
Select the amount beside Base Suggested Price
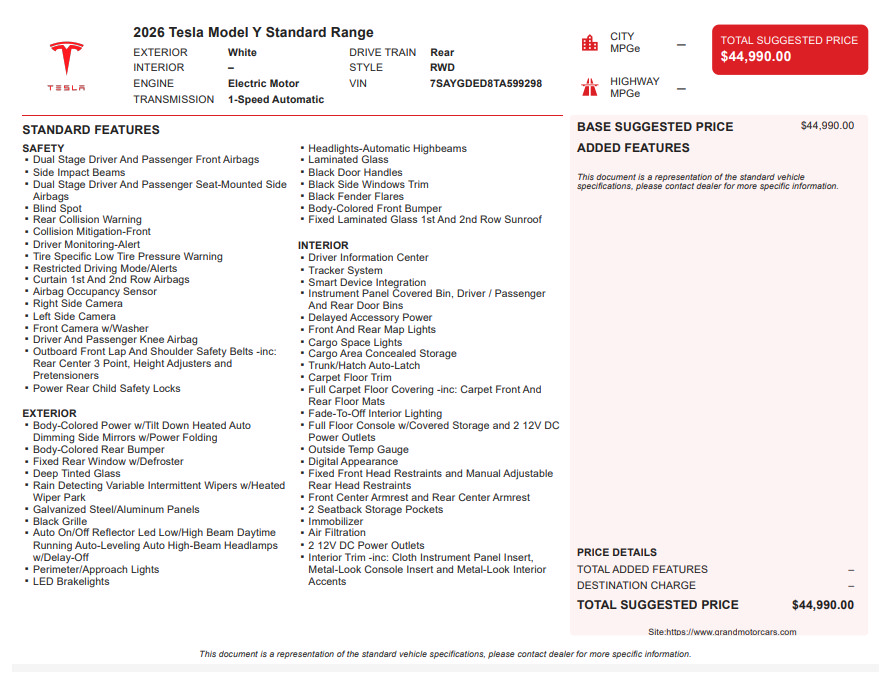827,126
